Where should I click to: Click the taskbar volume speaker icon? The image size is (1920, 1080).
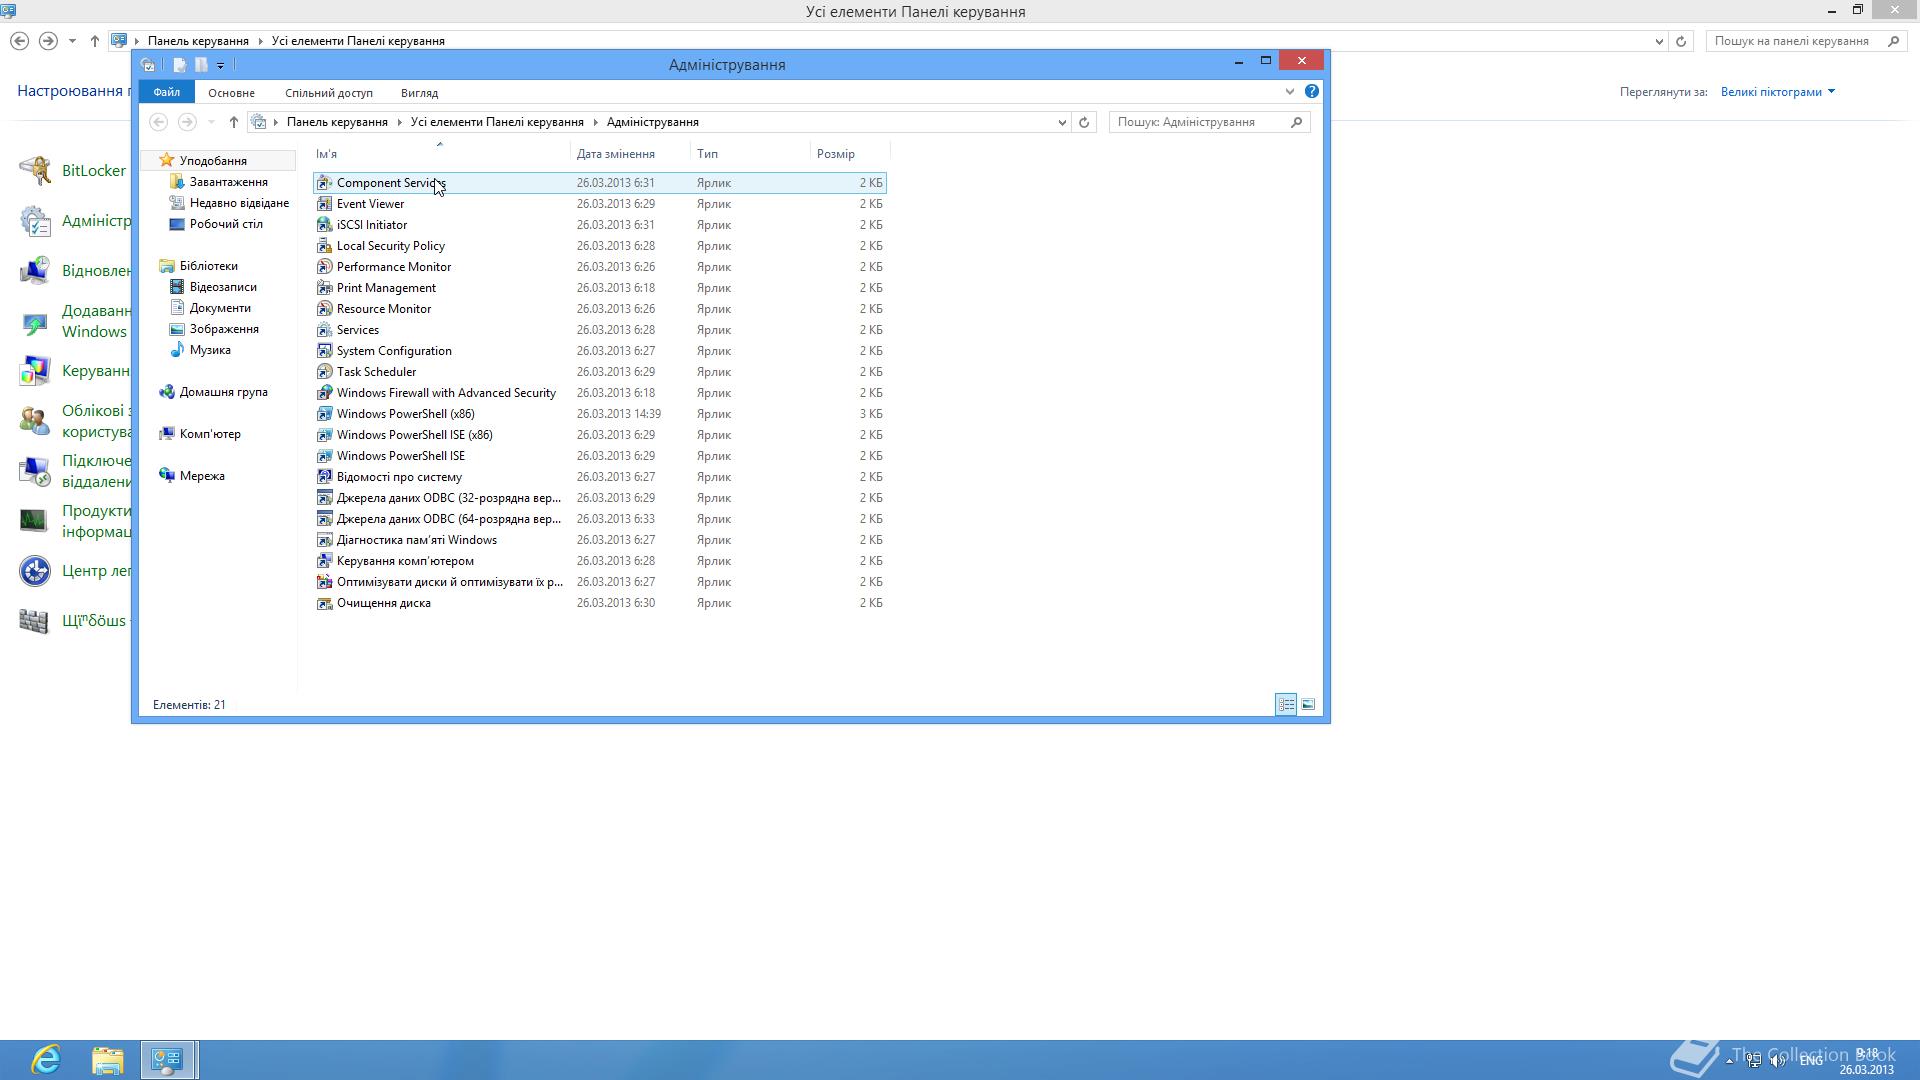pos(1778,1060)
